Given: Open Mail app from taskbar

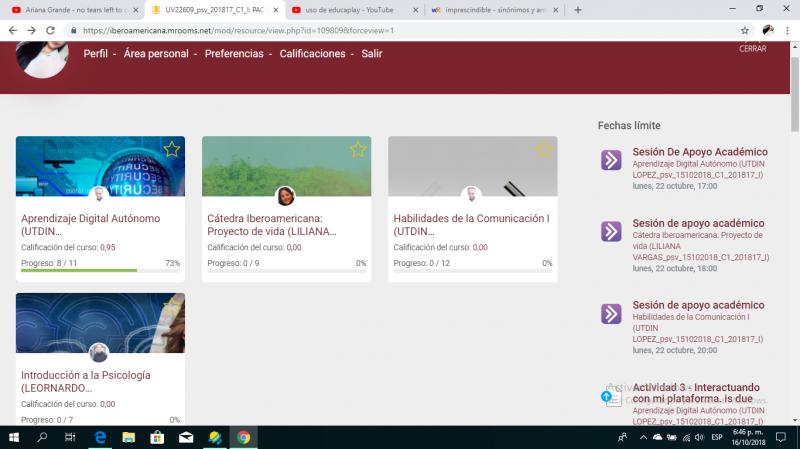Looking at the screenshot, I should coord(186,437).
